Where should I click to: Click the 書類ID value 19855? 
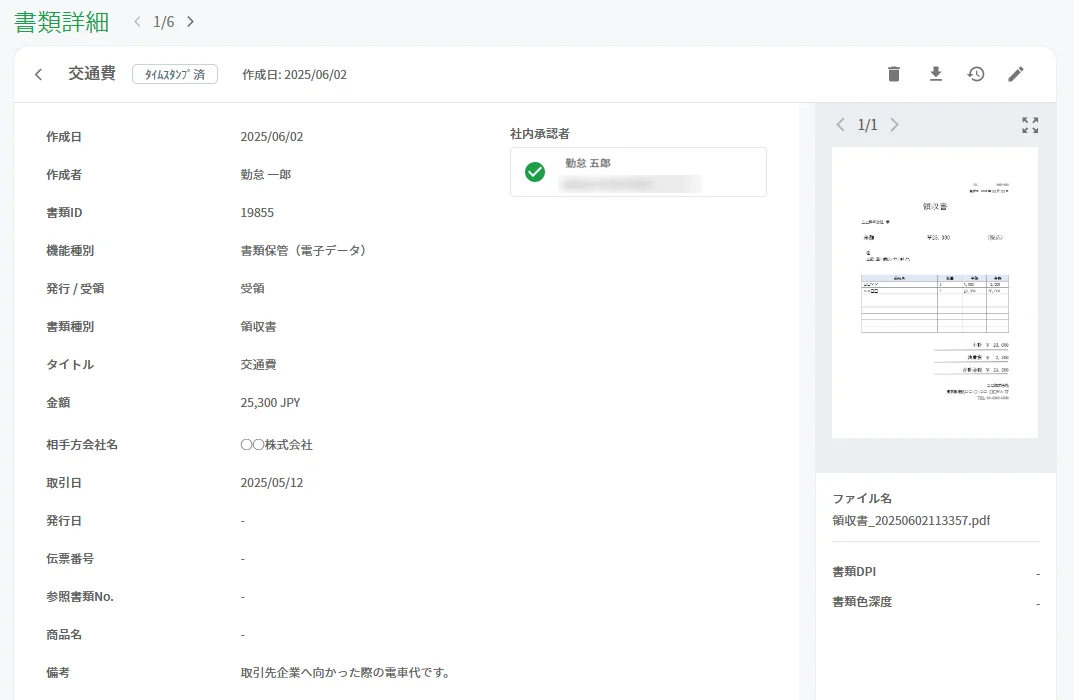pyautogui.click(x=257, y=213)
